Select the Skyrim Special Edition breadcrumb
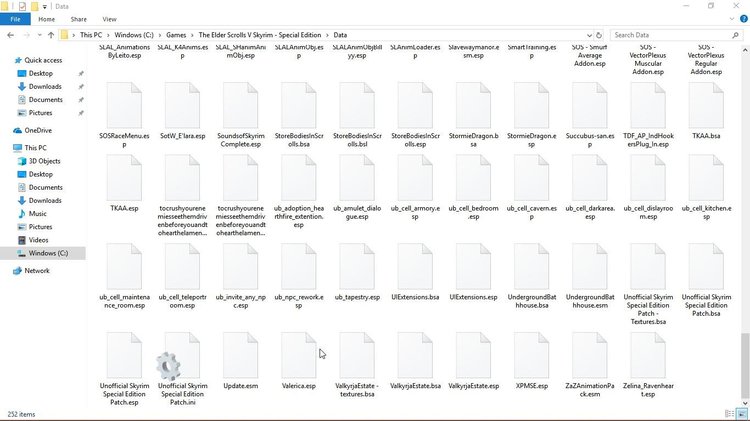The width and height of the screenshot is (750, 421). (x=260, y=35)
